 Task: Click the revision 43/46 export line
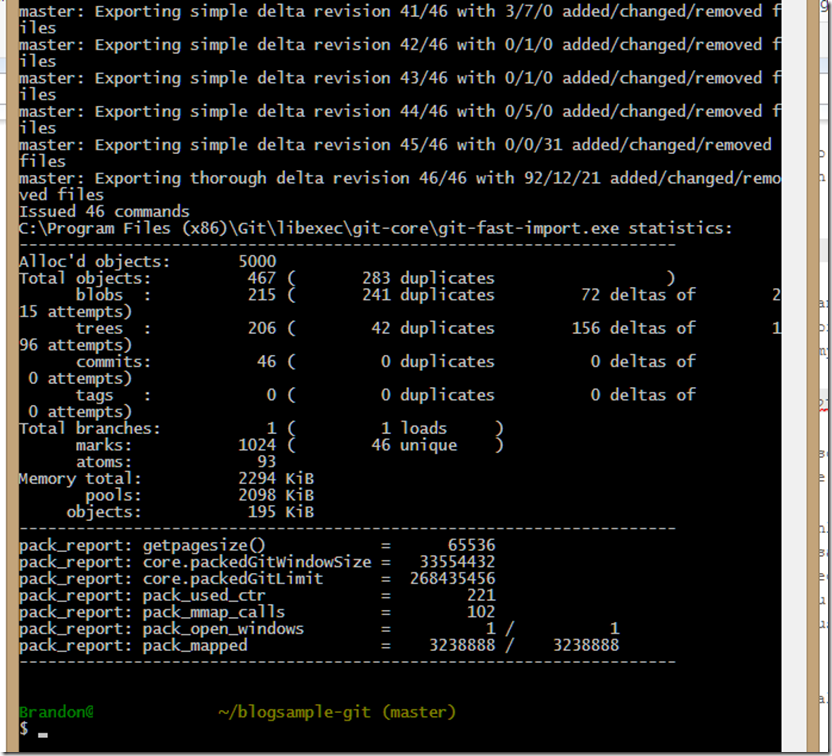pos(400,86)
